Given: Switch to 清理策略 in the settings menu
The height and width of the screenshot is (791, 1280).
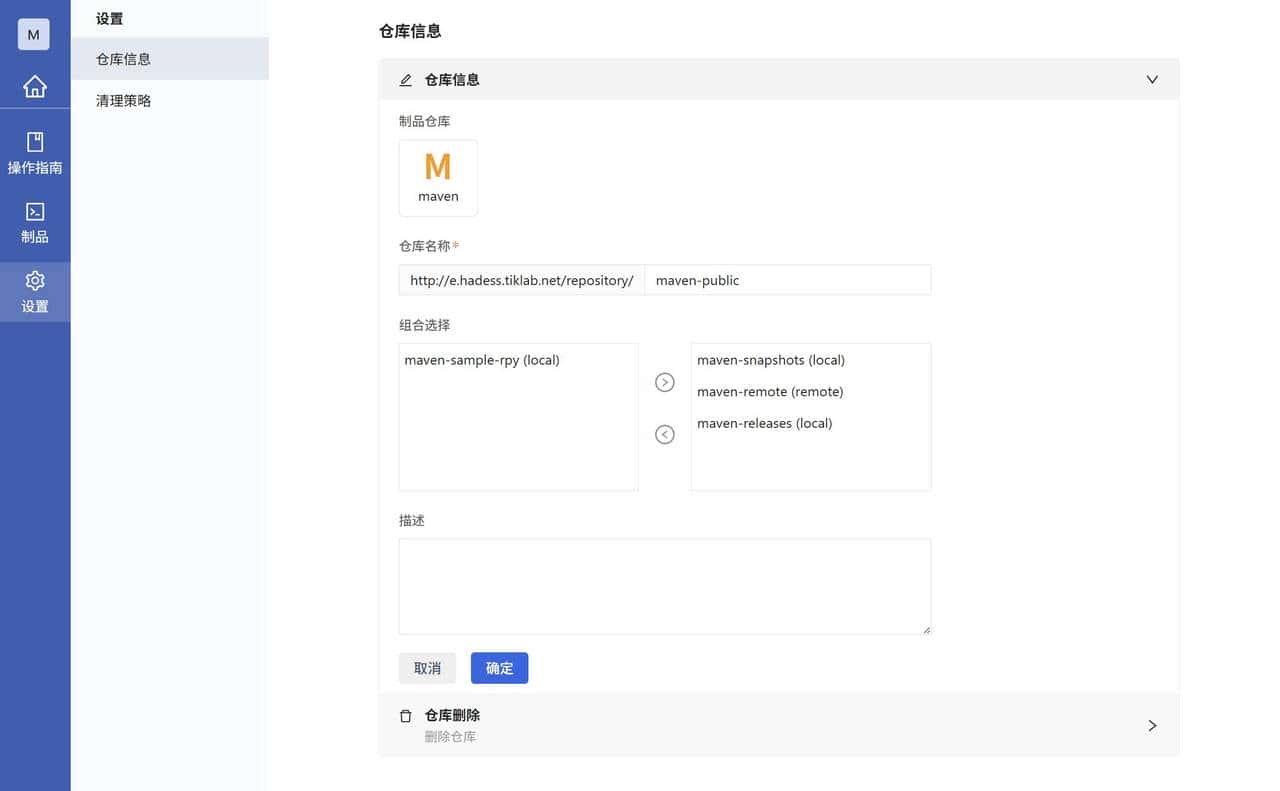Looking at the screenshot, I should [121, 100].
